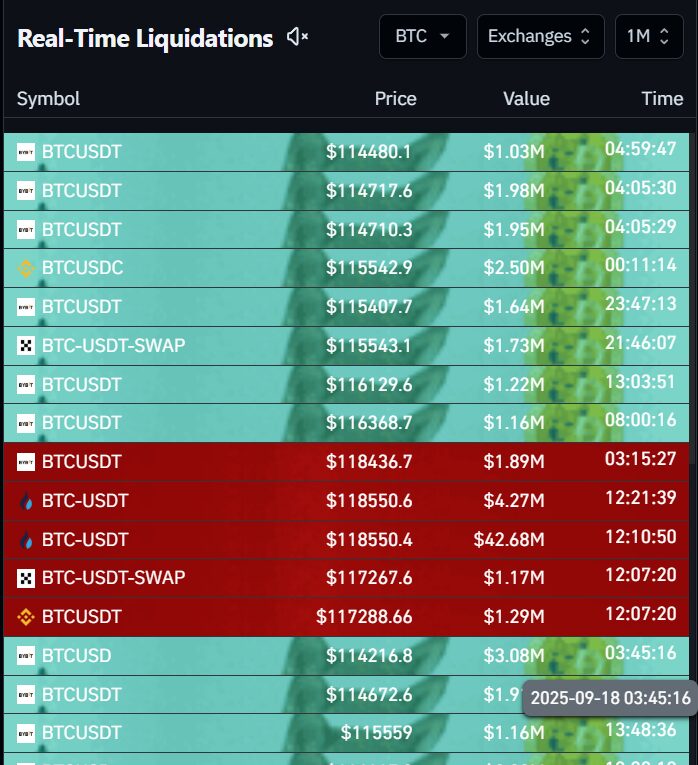The width and height of the screenshot is (698, 765).
Task: Click the OKX icon on the $117267.6 row
Action: [x=26, y=578]
